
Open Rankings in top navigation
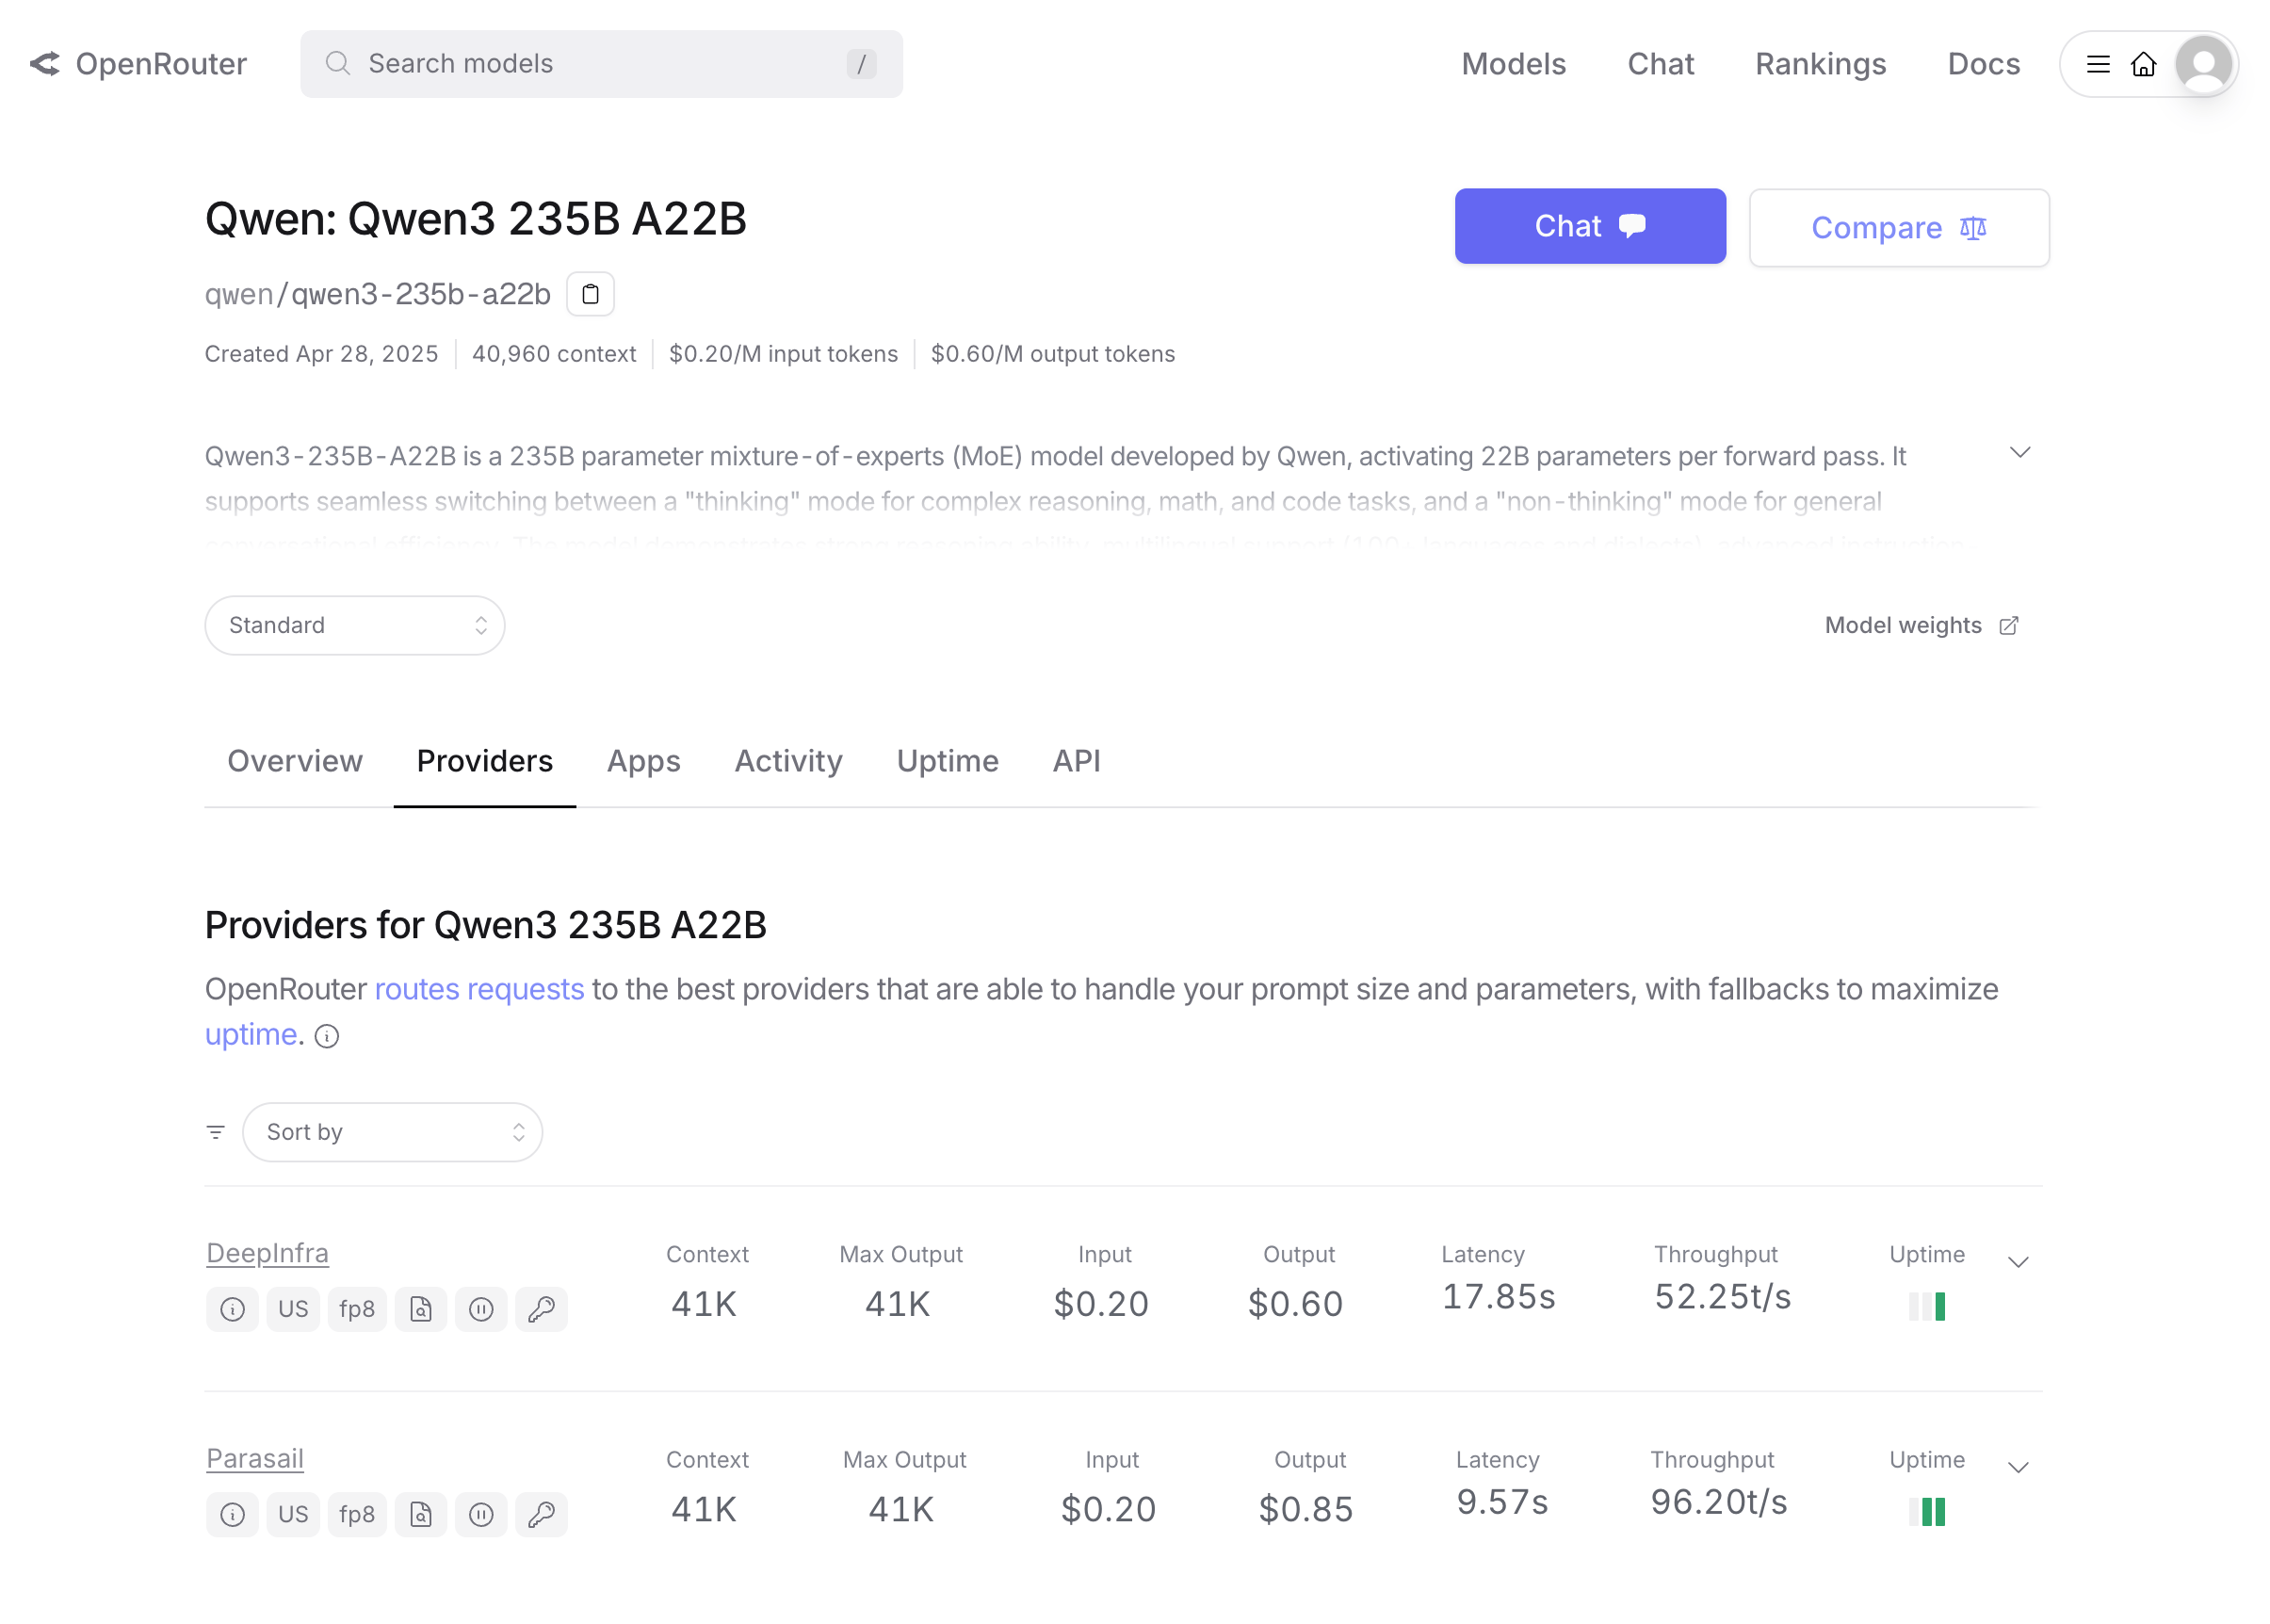pos(1820,64)
